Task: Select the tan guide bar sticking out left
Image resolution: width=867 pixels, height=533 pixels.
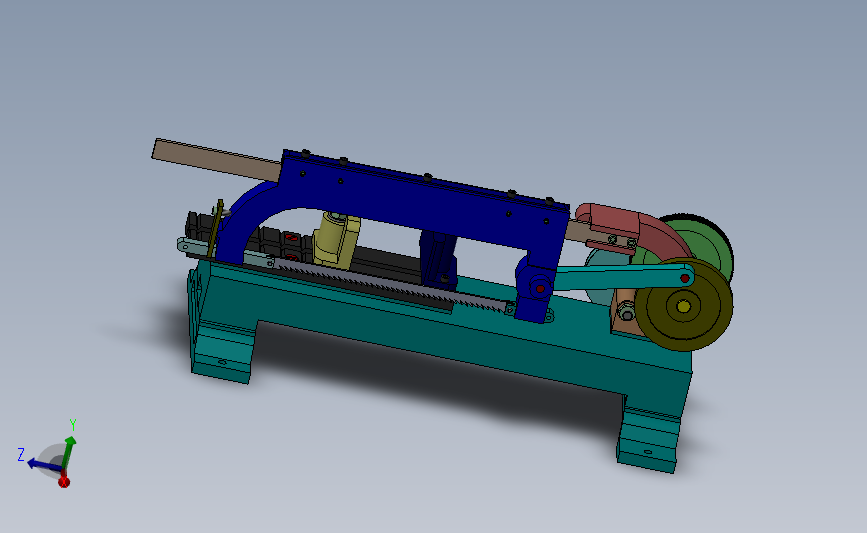Action: (x=216, y=159)
